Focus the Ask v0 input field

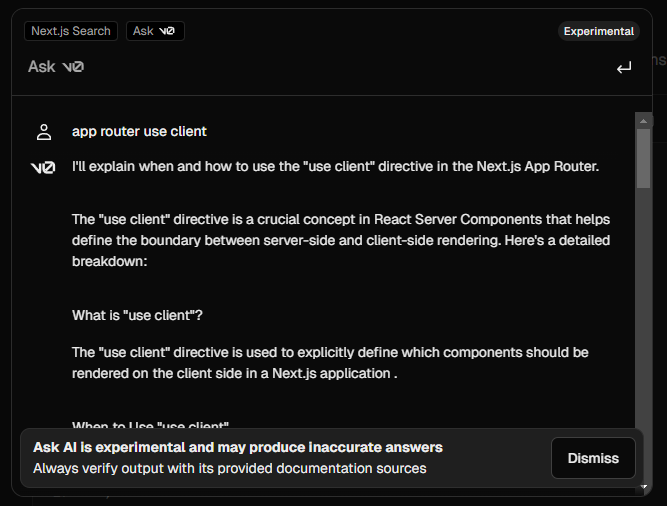(315, 67)
